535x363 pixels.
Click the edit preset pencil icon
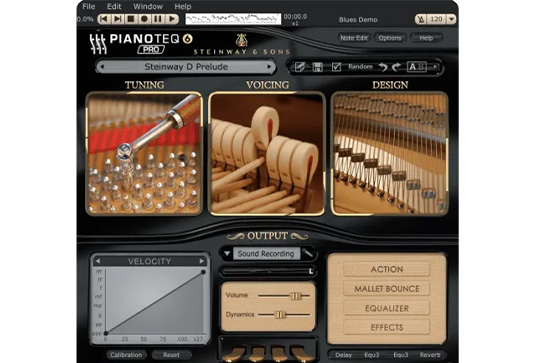(300, 67)
